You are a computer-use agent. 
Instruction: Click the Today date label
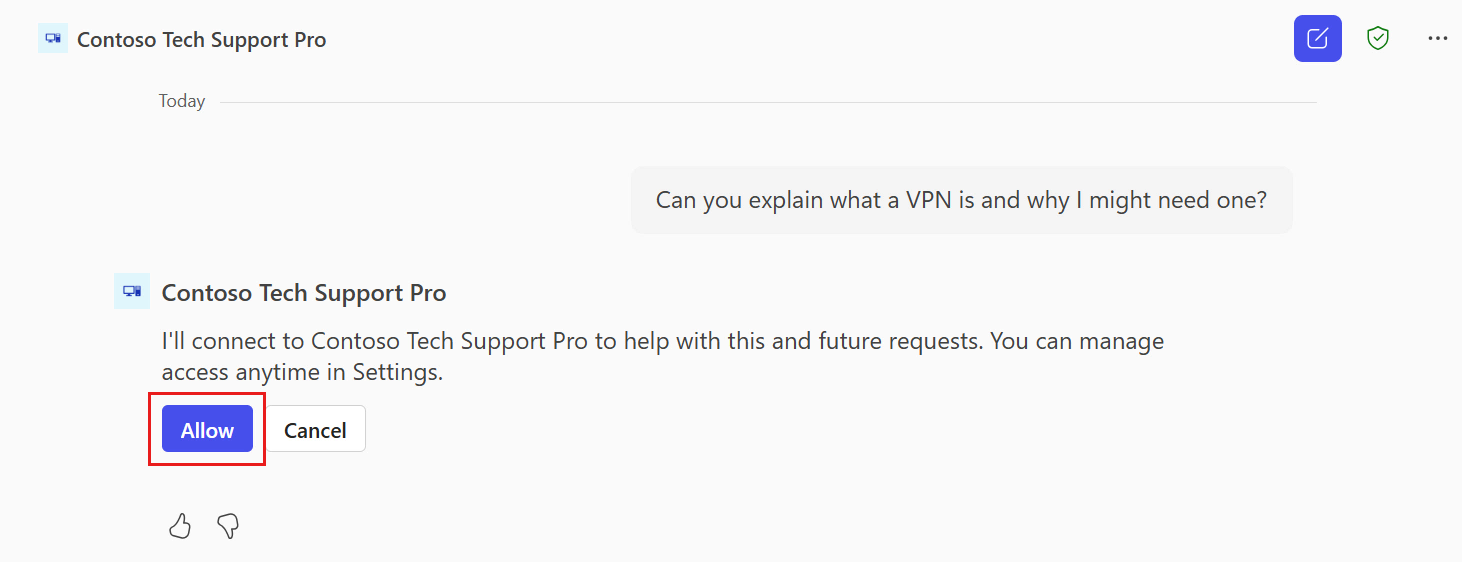coord(182,101)
